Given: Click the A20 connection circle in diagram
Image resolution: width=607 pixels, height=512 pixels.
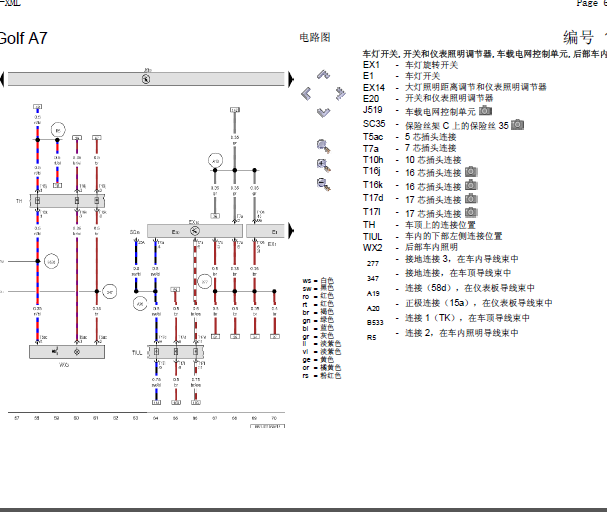Looking at the screenshot, I should click(140, 304).
